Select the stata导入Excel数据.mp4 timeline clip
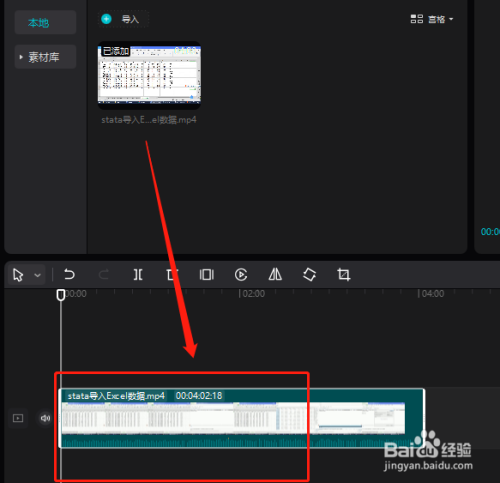The height and width of the screenshot is (483, 500). (x=242, y=418)
